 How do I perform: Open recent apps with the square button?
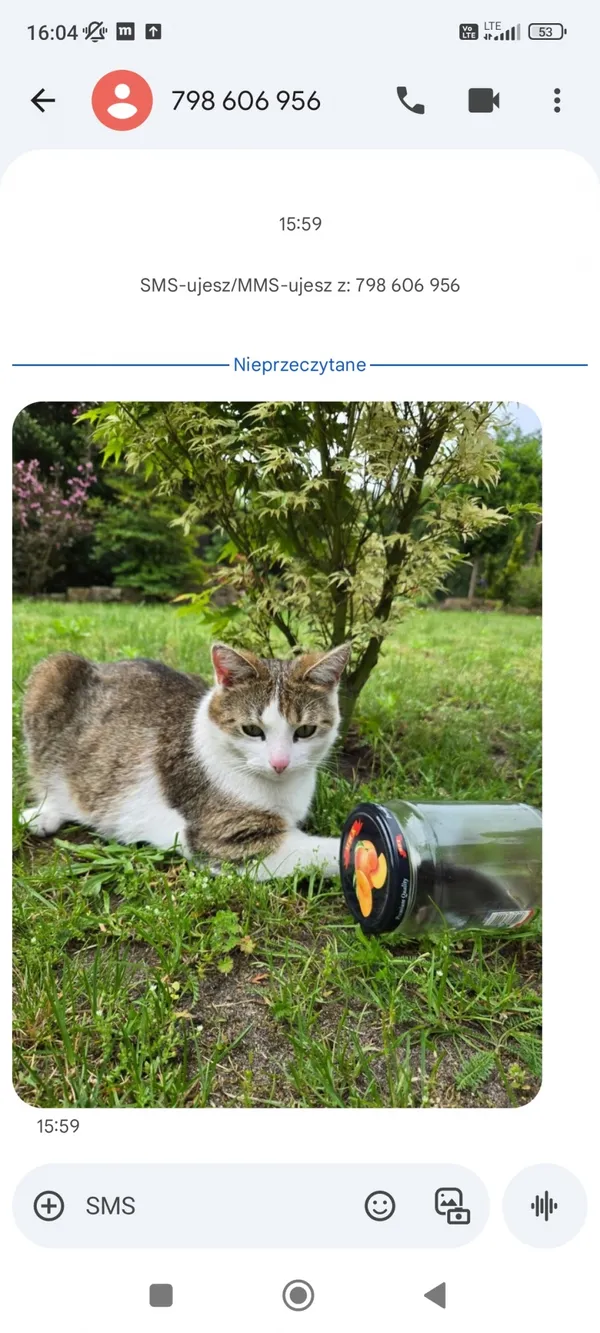[161, 1296]
